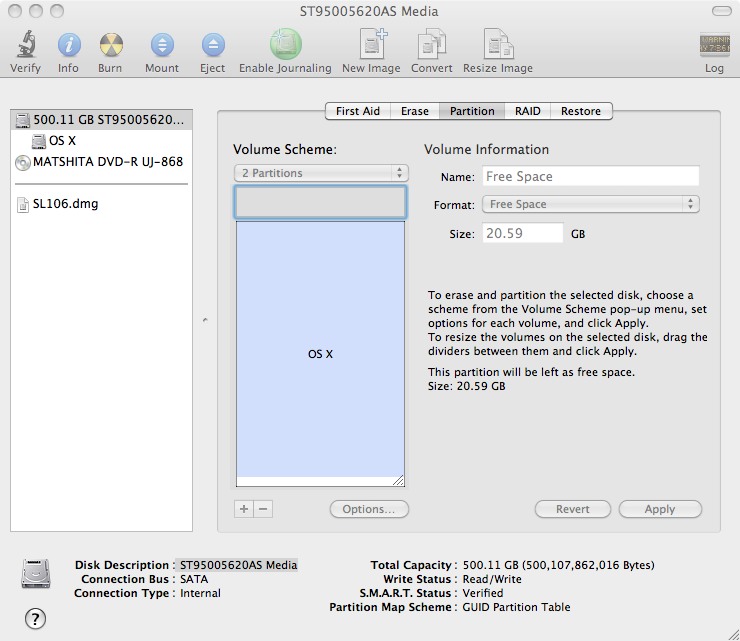The height and width of the screenshot is (641, 740).
Task: Open the Log viewer icon
Action: 715,45
